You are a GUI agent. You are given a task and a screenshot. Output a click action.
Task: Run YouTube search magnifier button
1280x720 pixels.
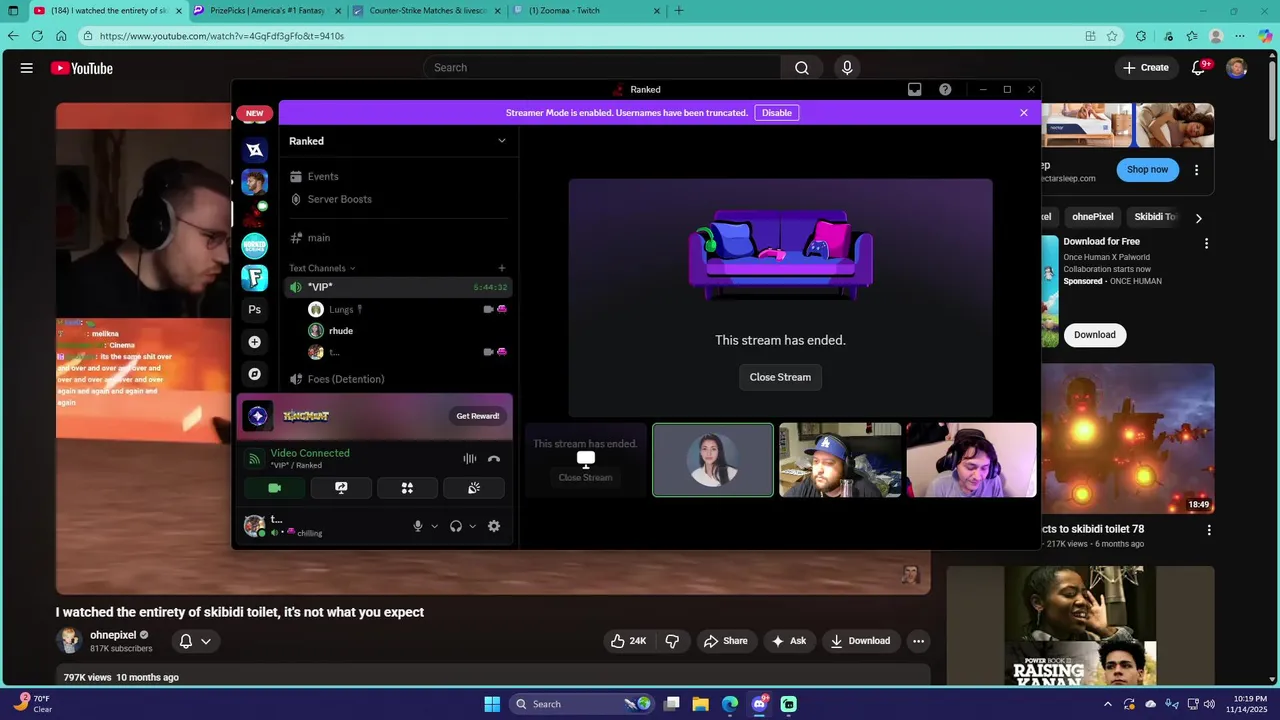802,67
